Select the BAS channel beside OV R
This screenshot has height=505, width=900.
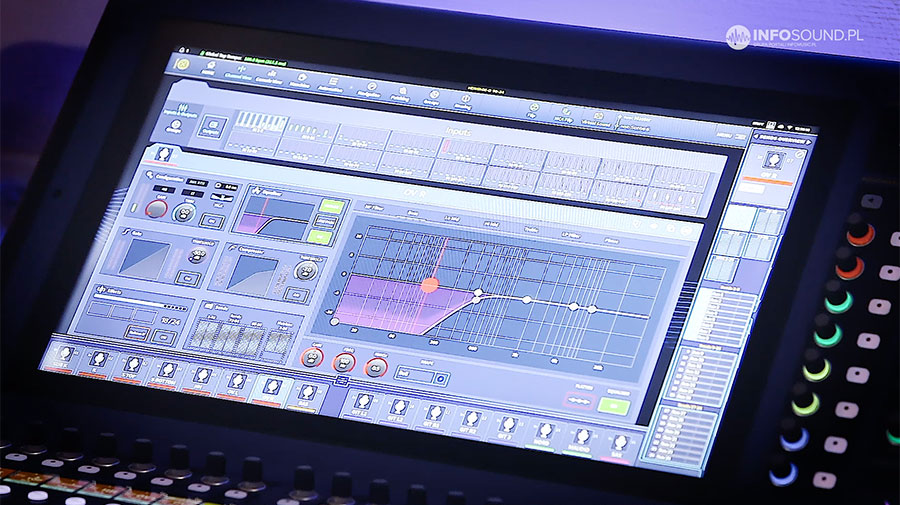click(307, 393)
